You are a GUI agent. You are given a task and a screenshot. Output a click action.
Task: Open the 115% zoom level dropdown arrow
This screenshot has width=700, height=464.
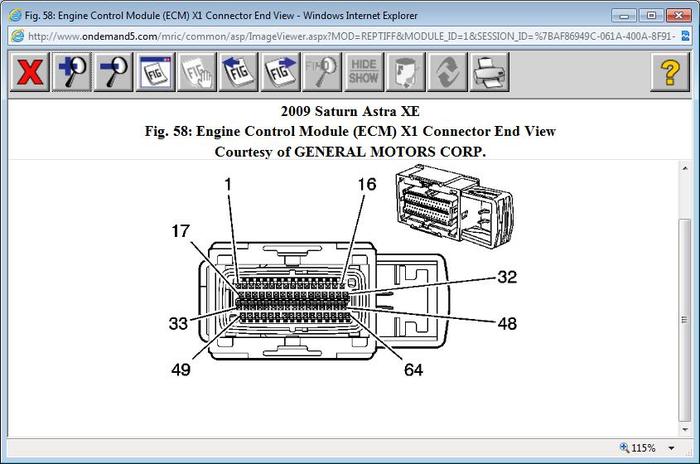point(671,448)
